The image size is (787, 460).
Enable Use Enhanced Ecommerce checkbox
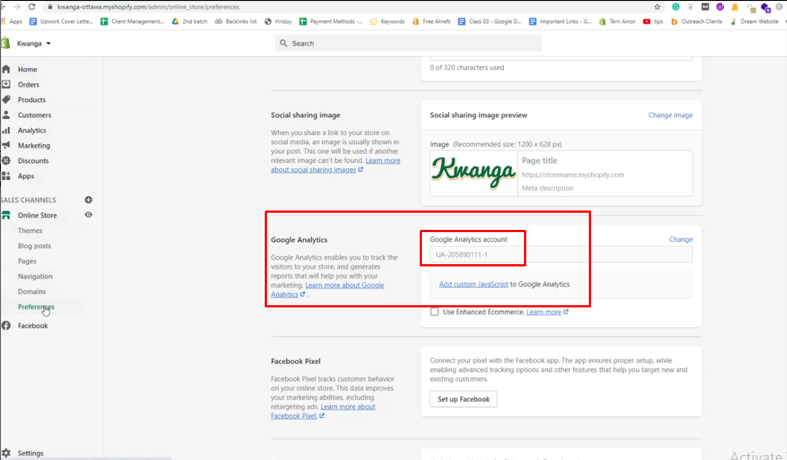(x=435, y=312)
